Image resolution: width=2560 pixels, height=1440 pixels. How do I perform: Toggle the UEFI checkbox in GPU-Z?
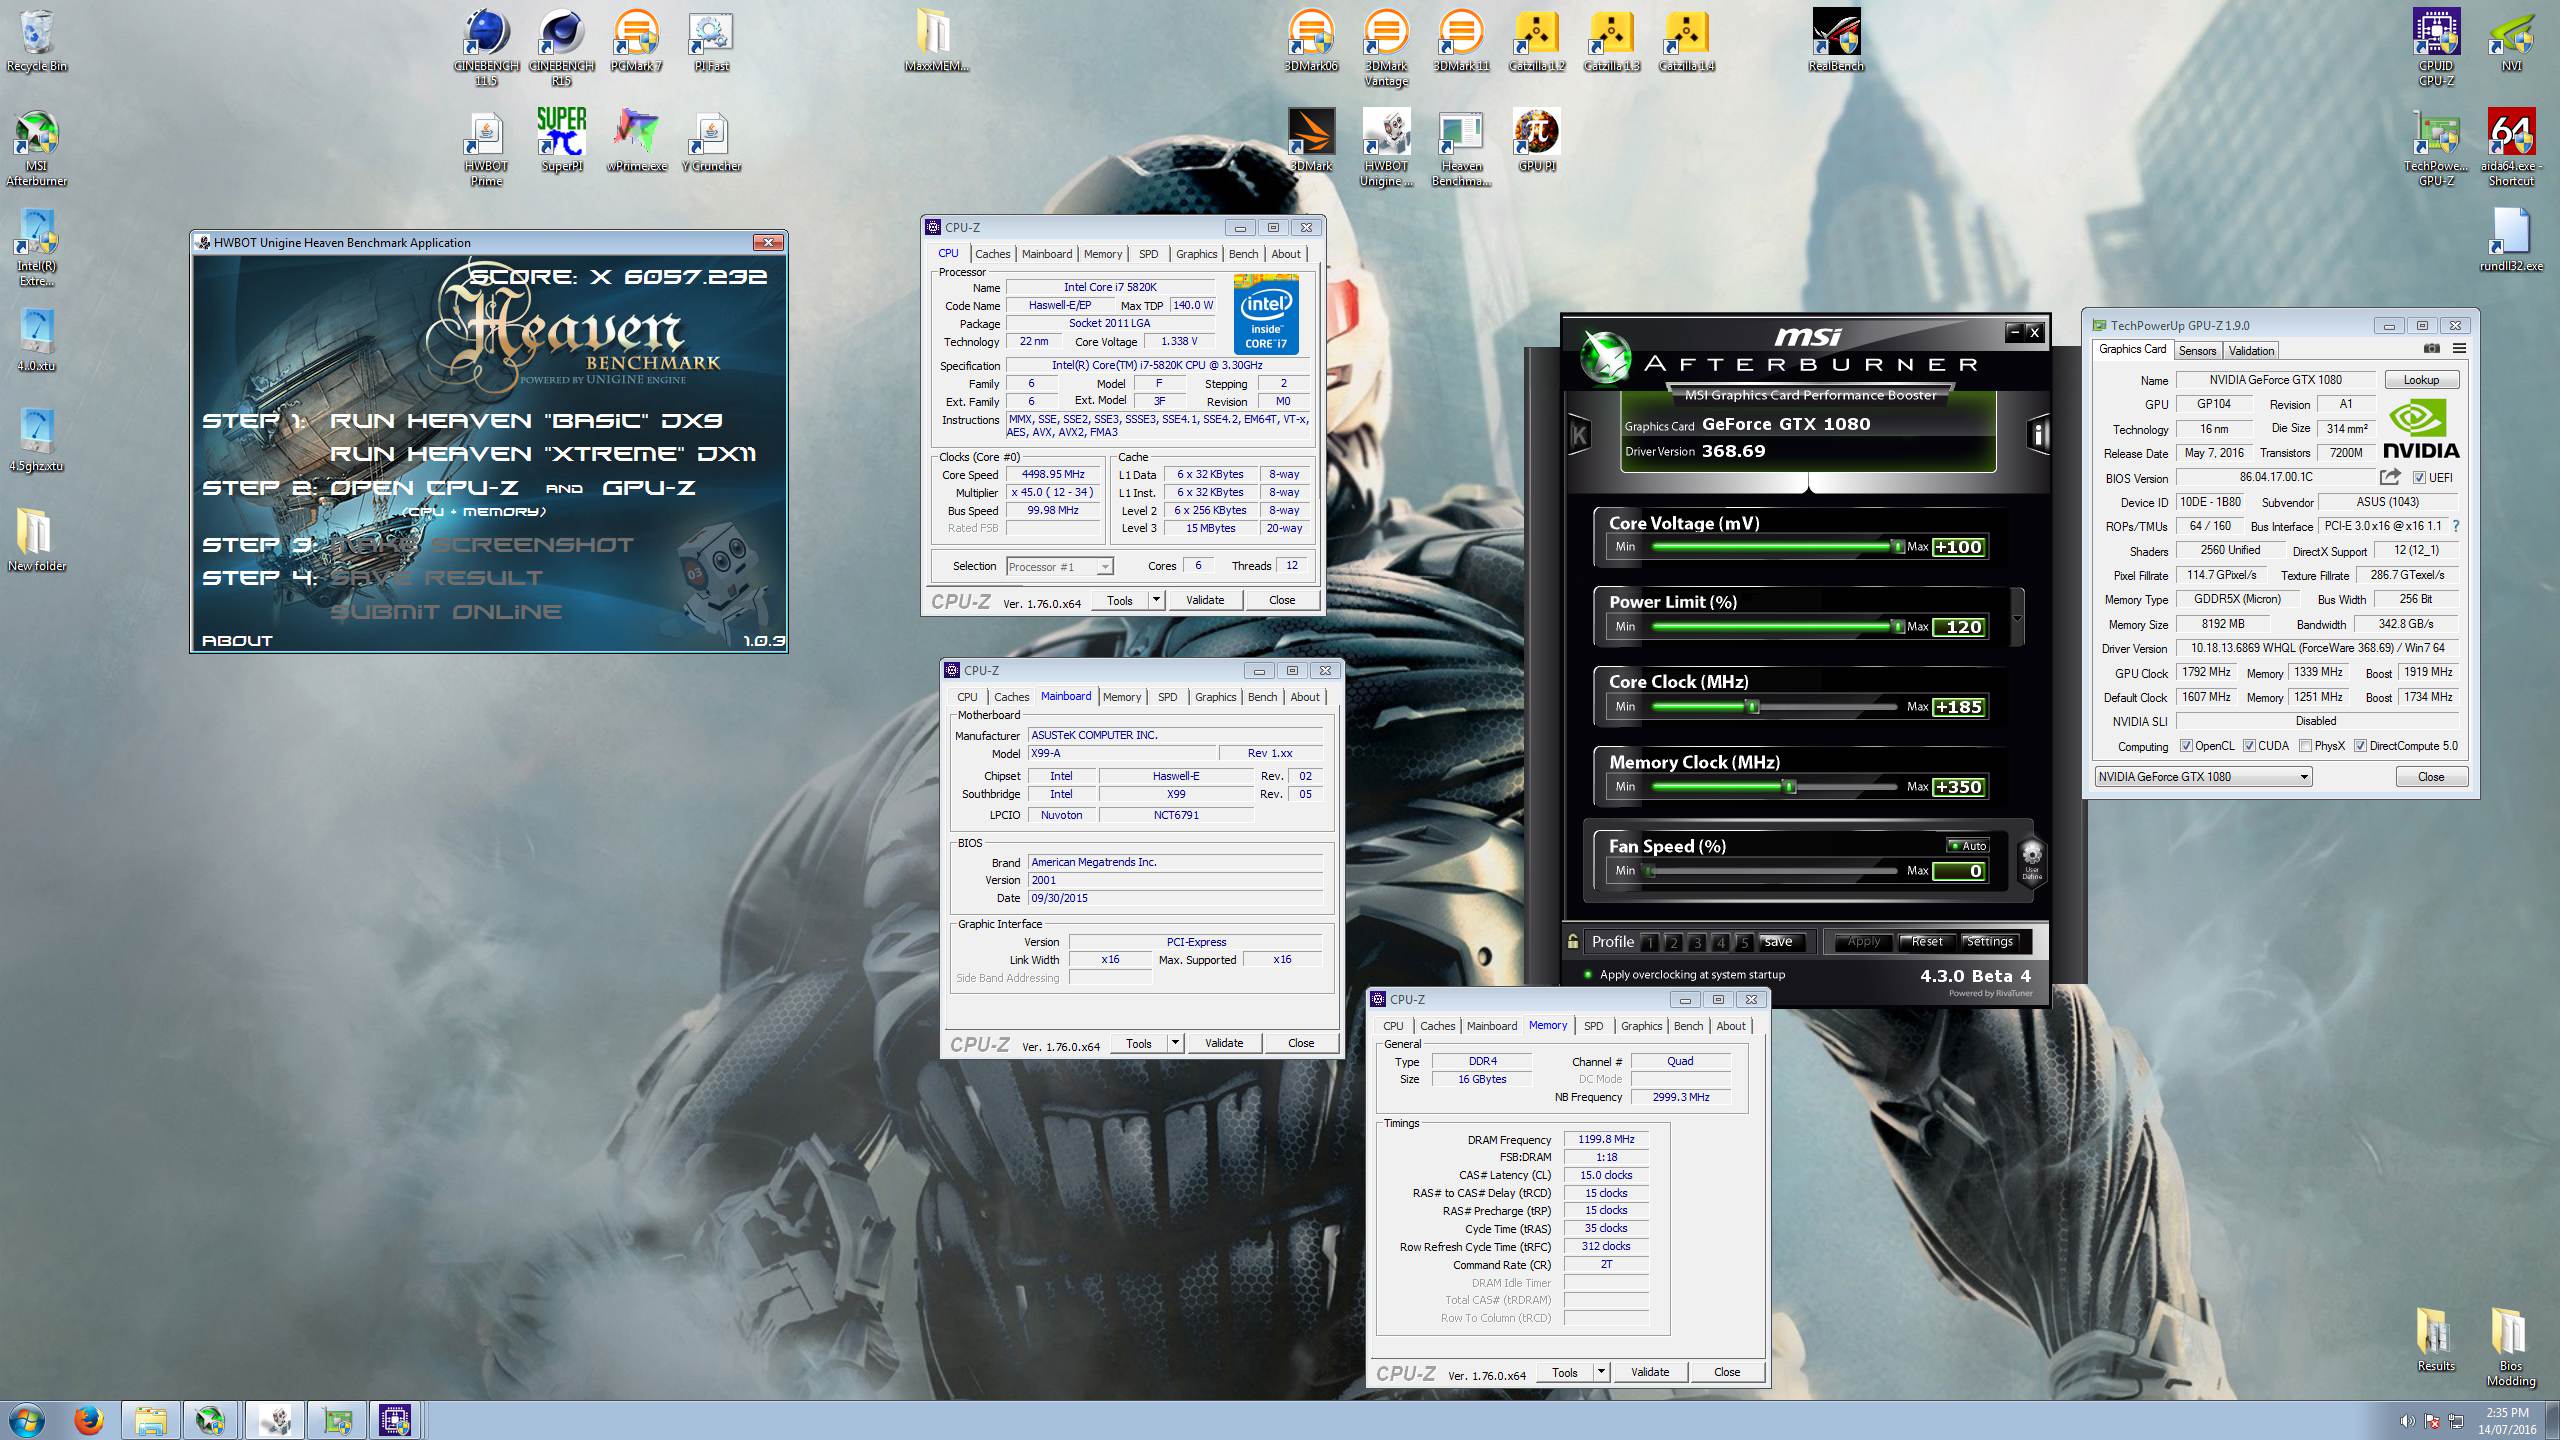tap(2419, 478)
